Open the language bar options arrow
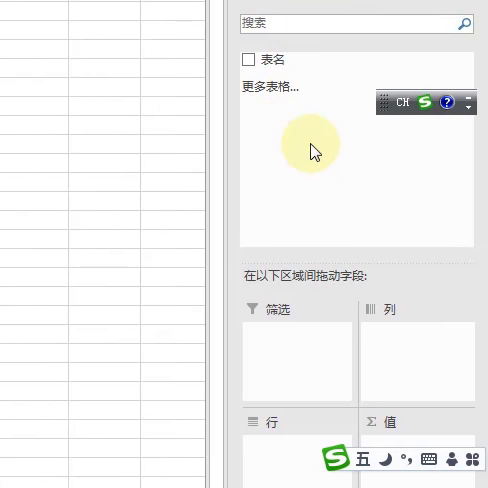This screenshot has height=488, width=488. point(468,107)
